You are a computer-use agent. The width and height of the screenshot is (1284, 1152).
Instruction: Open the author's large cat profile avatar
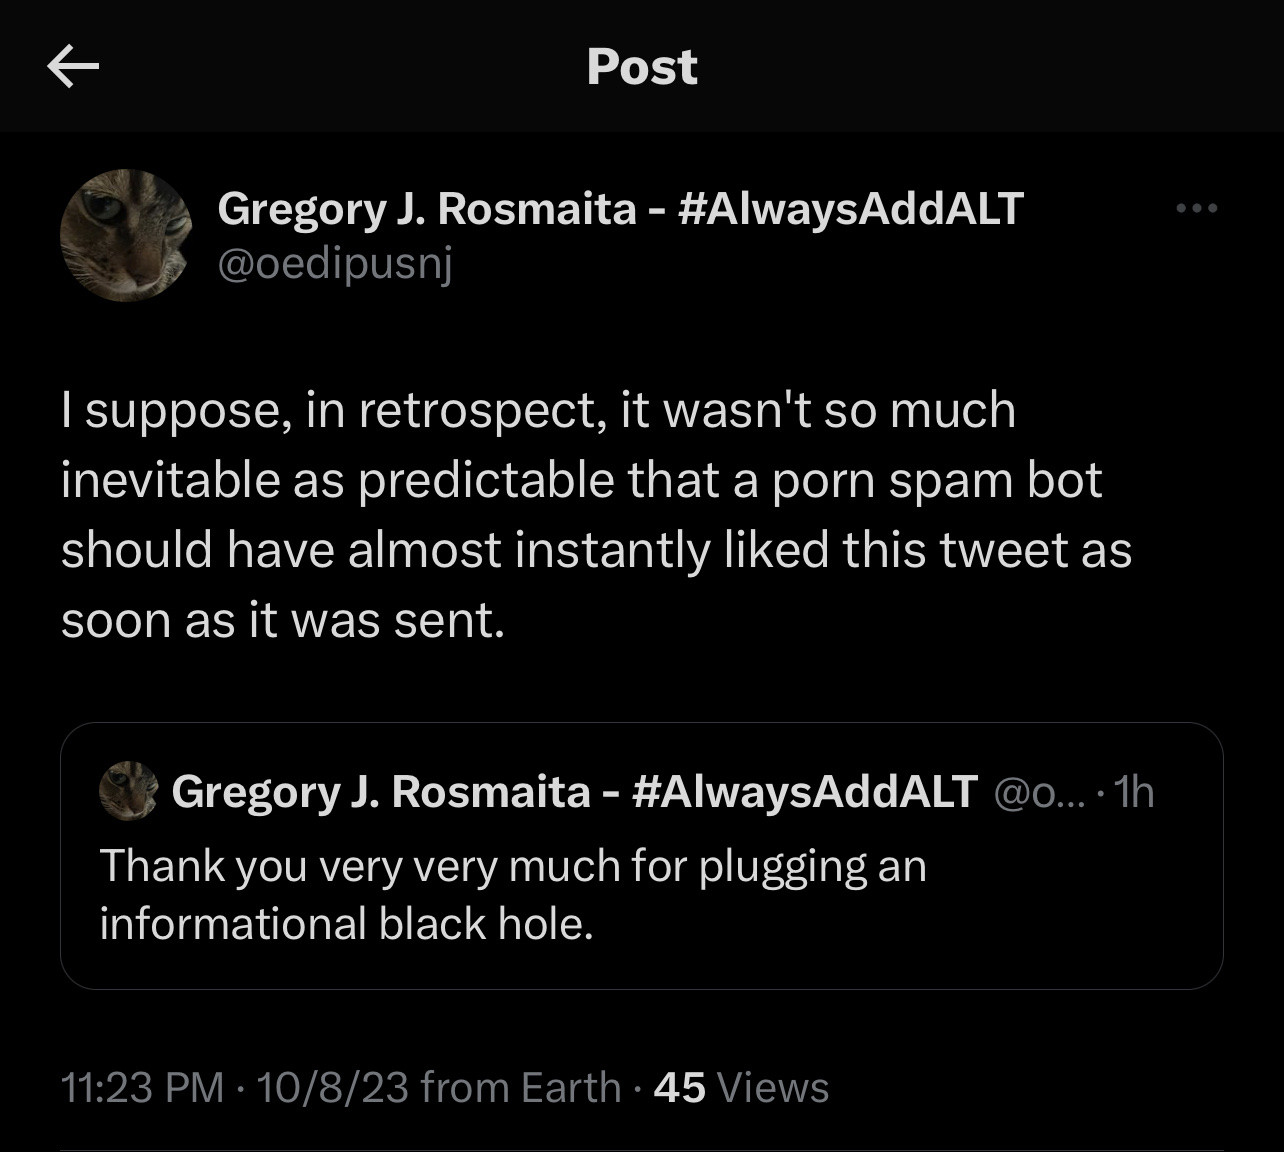tap(126, 236)
